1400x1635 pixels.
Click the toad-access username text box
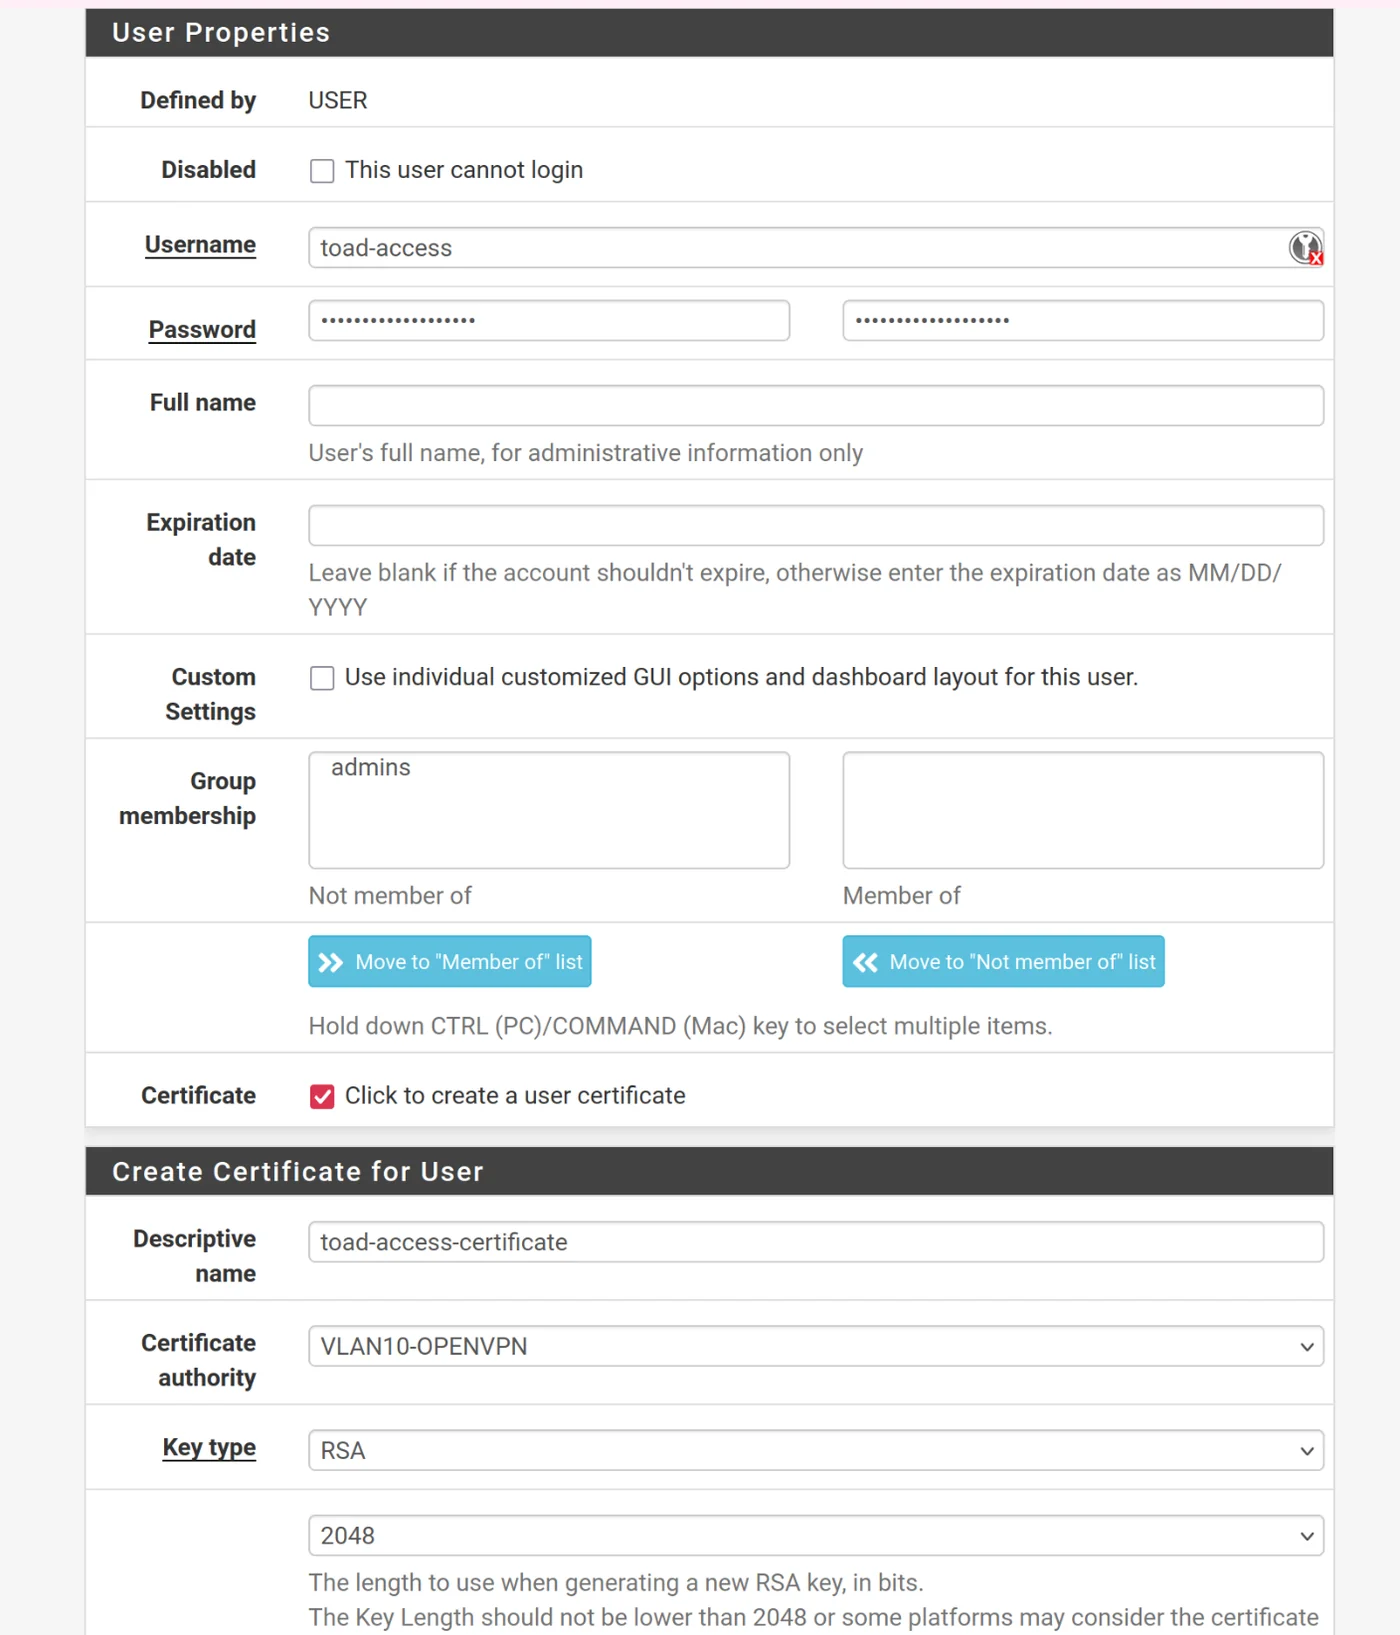click(700, 247)
